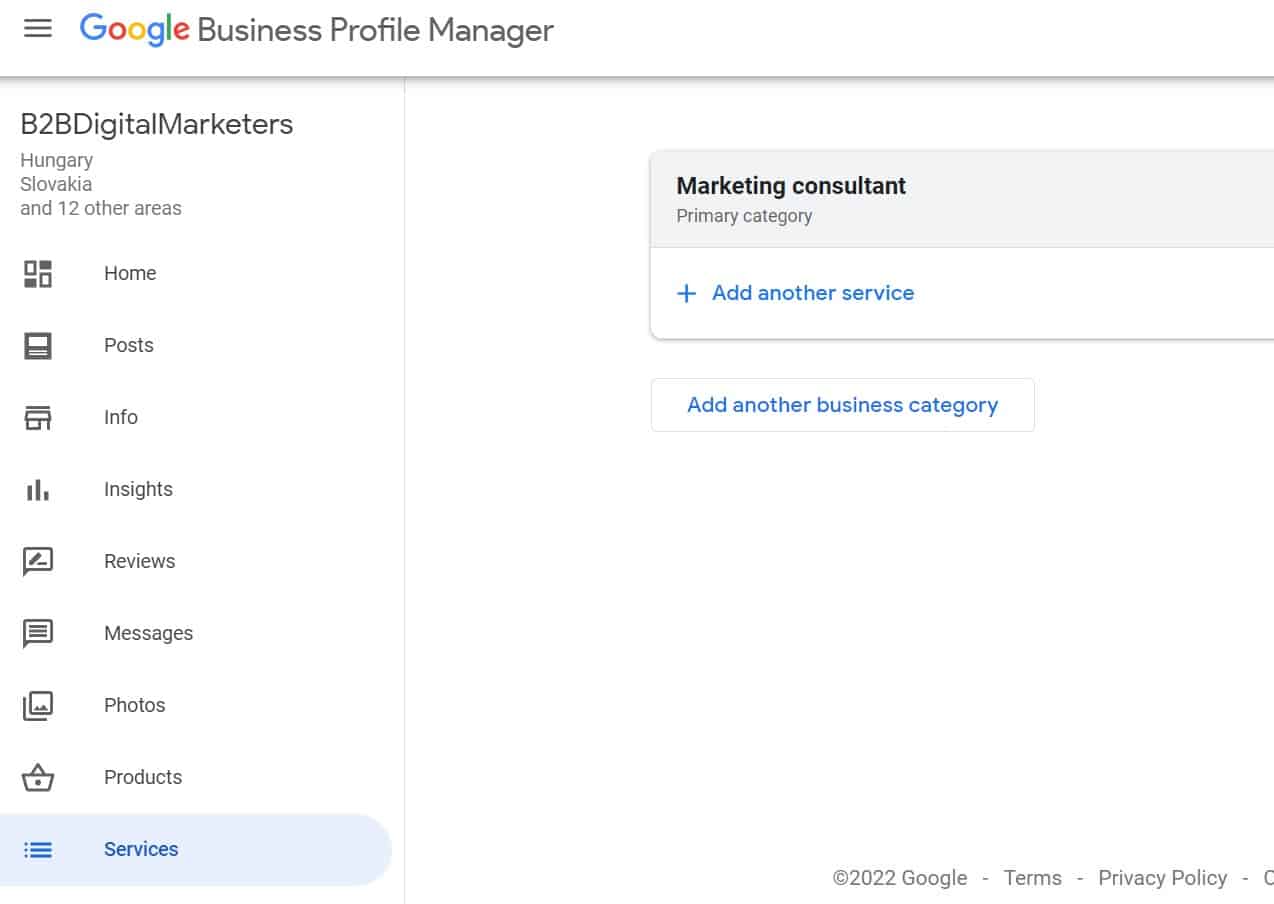
Task: Click Add another service link
Action: 813,293
